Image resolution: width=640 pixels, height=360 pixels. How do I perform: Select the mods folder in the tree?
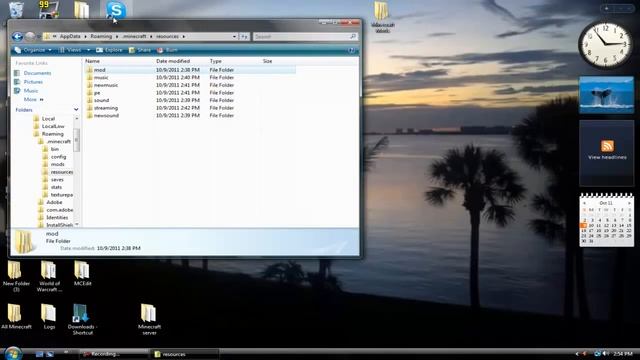58,164
